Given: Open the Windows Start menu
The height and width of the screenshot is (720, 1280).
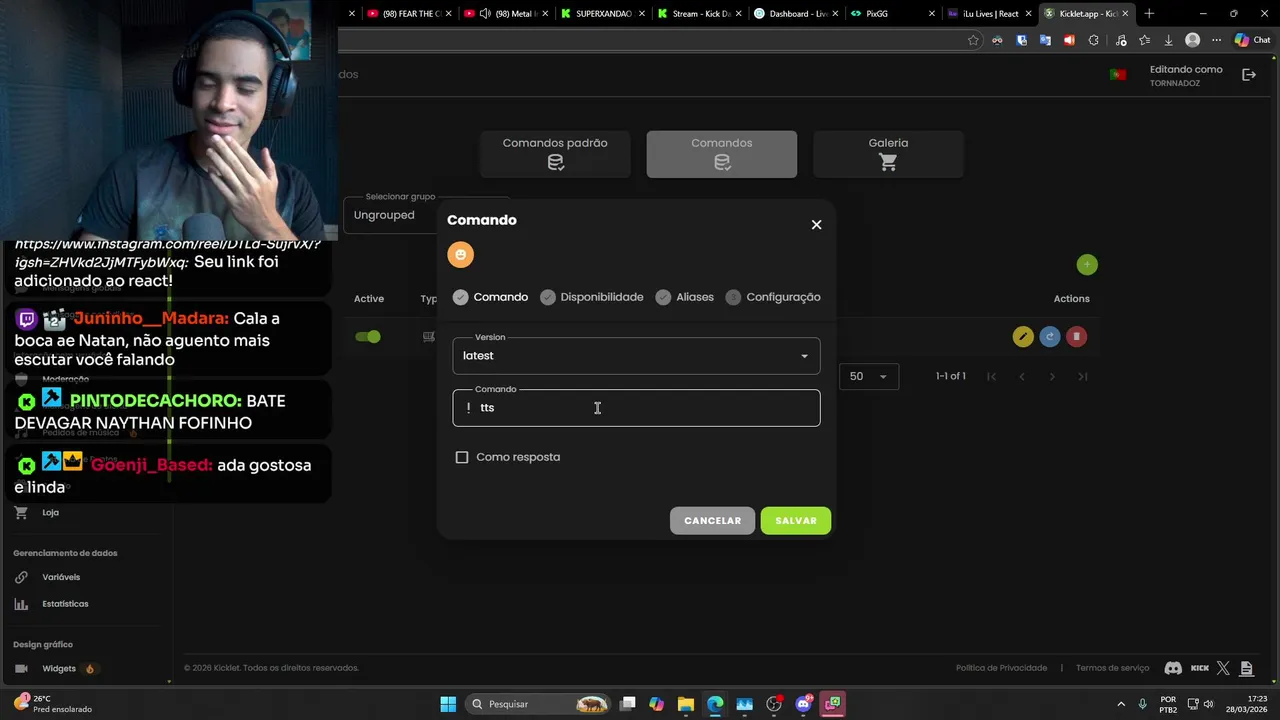Looking at the screenshot, I should [448, 704].
